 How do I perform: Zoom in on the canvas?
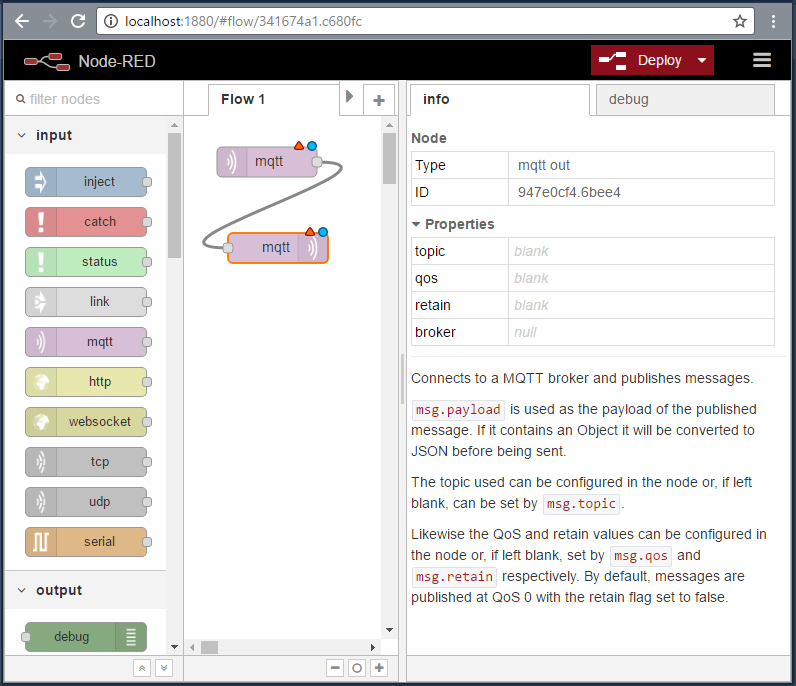tap(379, 668)
